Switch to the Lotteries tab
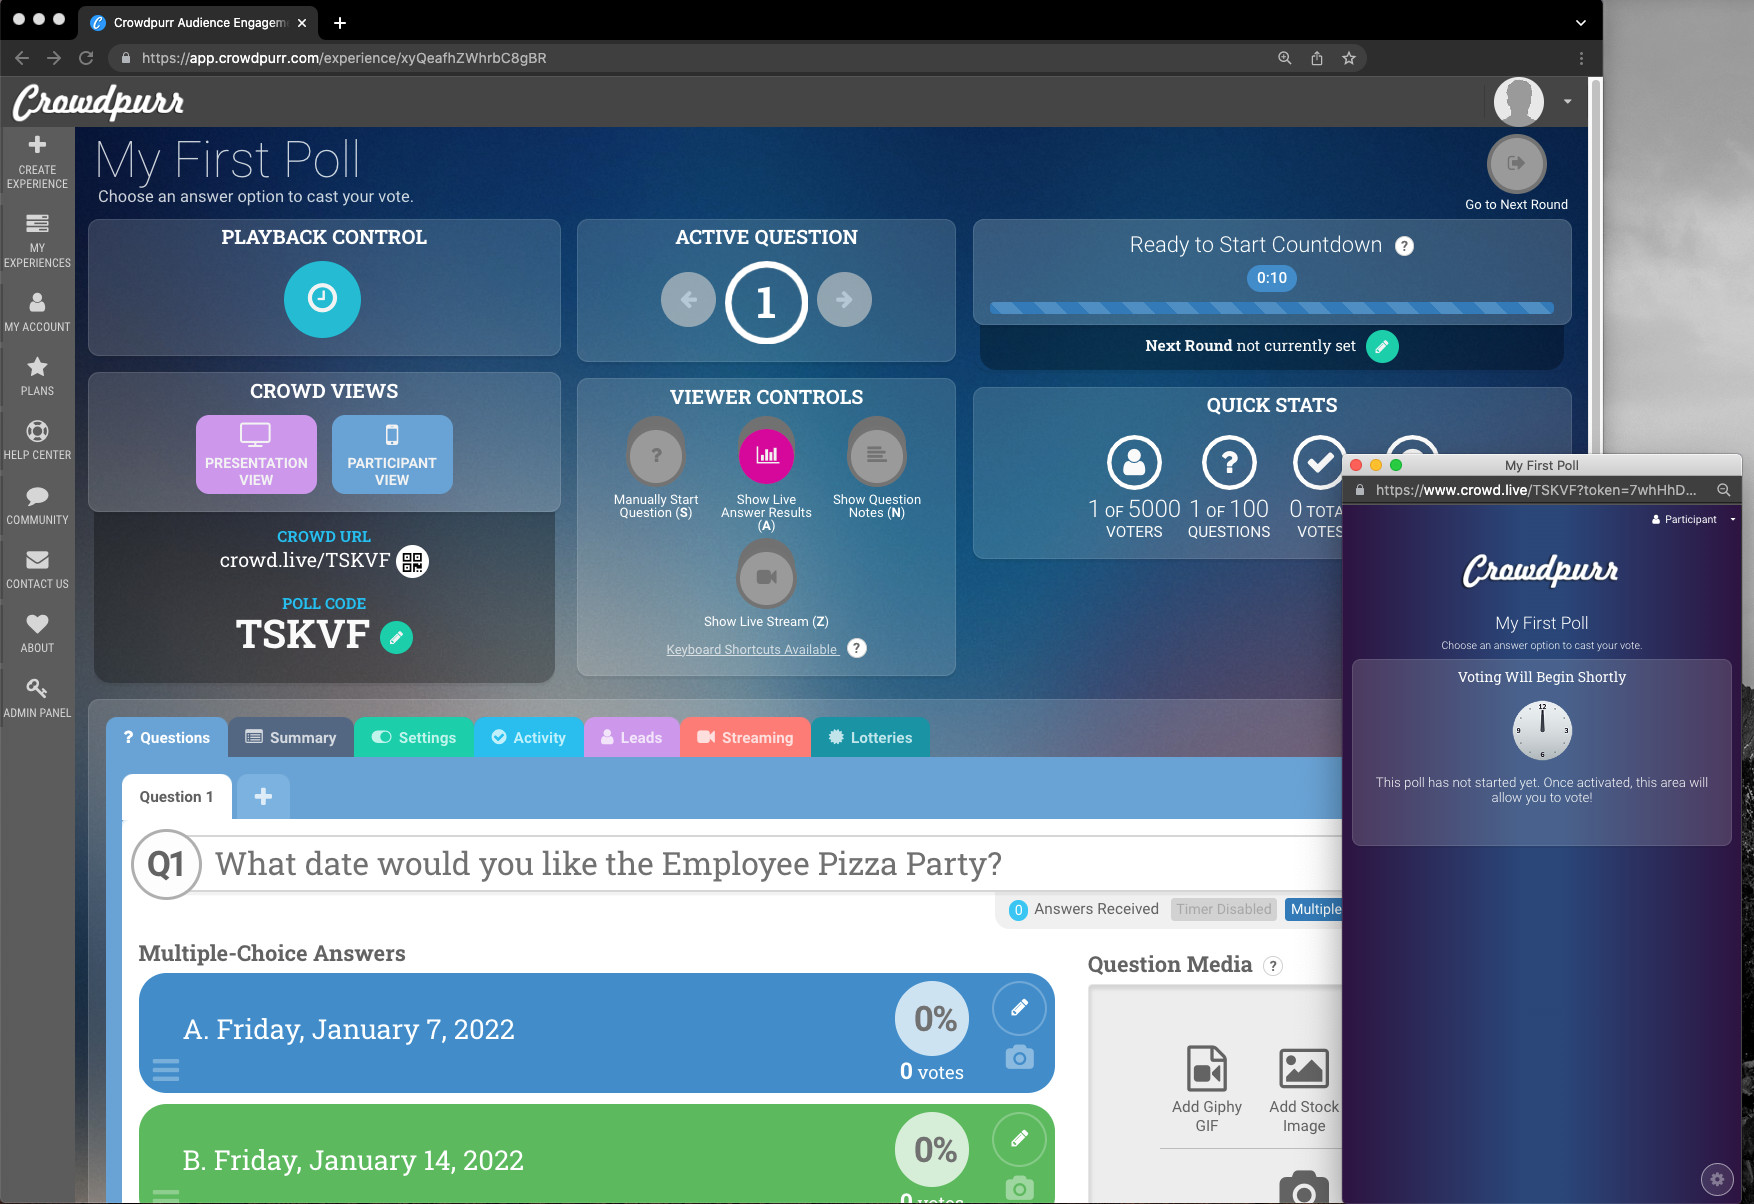 871,737
